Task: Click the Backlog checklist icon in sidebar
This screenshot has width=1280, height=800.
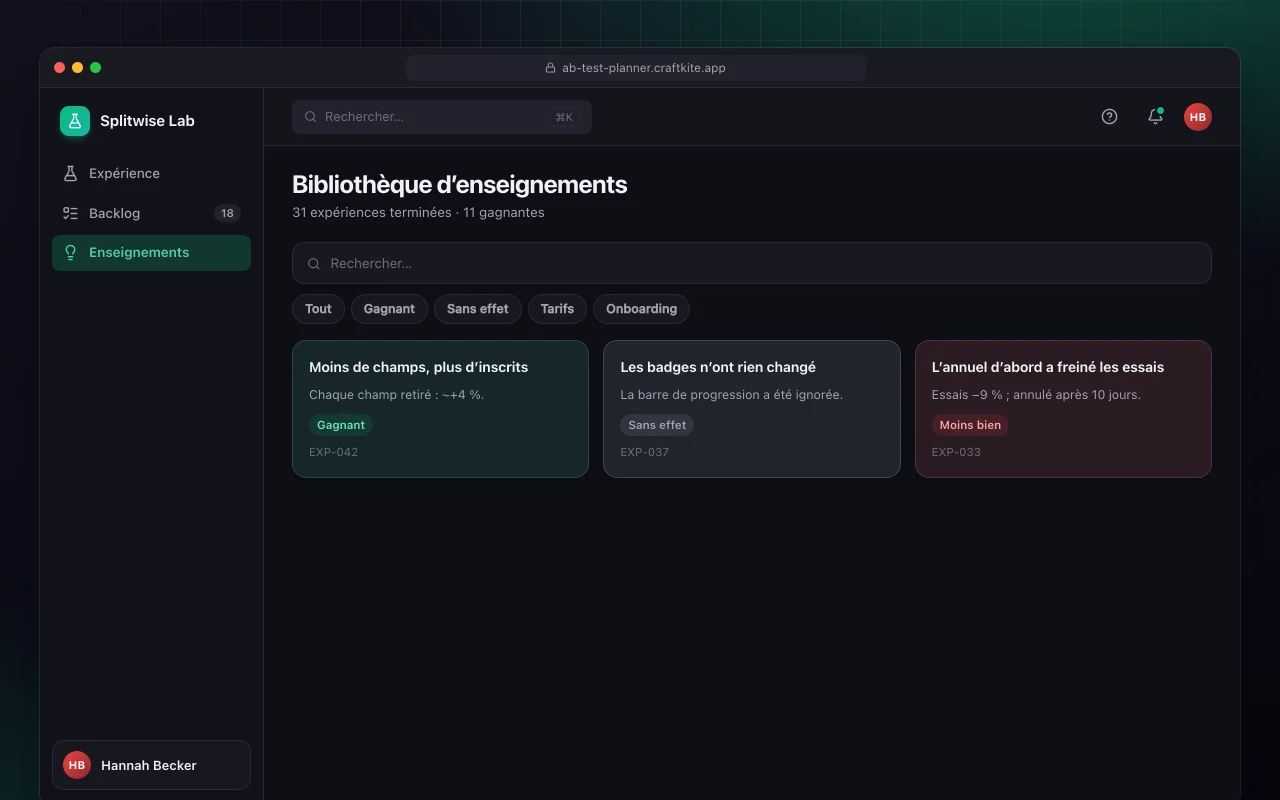Action: 70,213
